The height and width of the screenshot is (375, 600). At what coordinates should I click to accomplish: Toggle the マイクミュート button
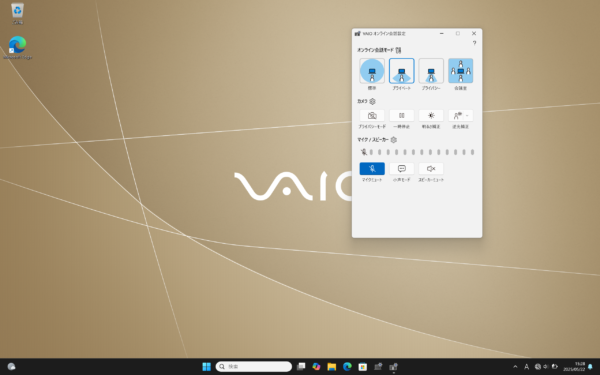(372, 169)
